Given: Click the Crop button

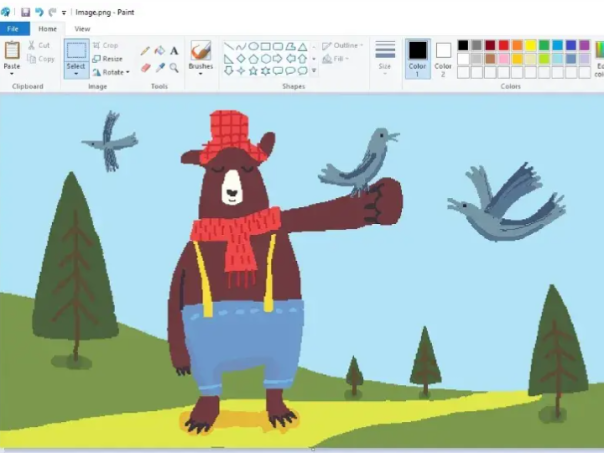Looking at the screenshot, I should pyautogui.click(x=105, y=46).
